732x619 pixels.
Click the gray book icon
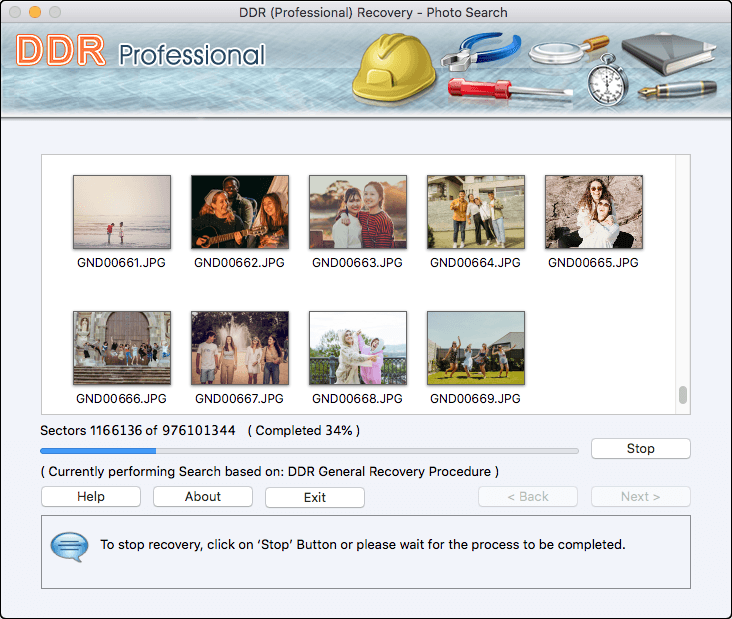(669, 54)
